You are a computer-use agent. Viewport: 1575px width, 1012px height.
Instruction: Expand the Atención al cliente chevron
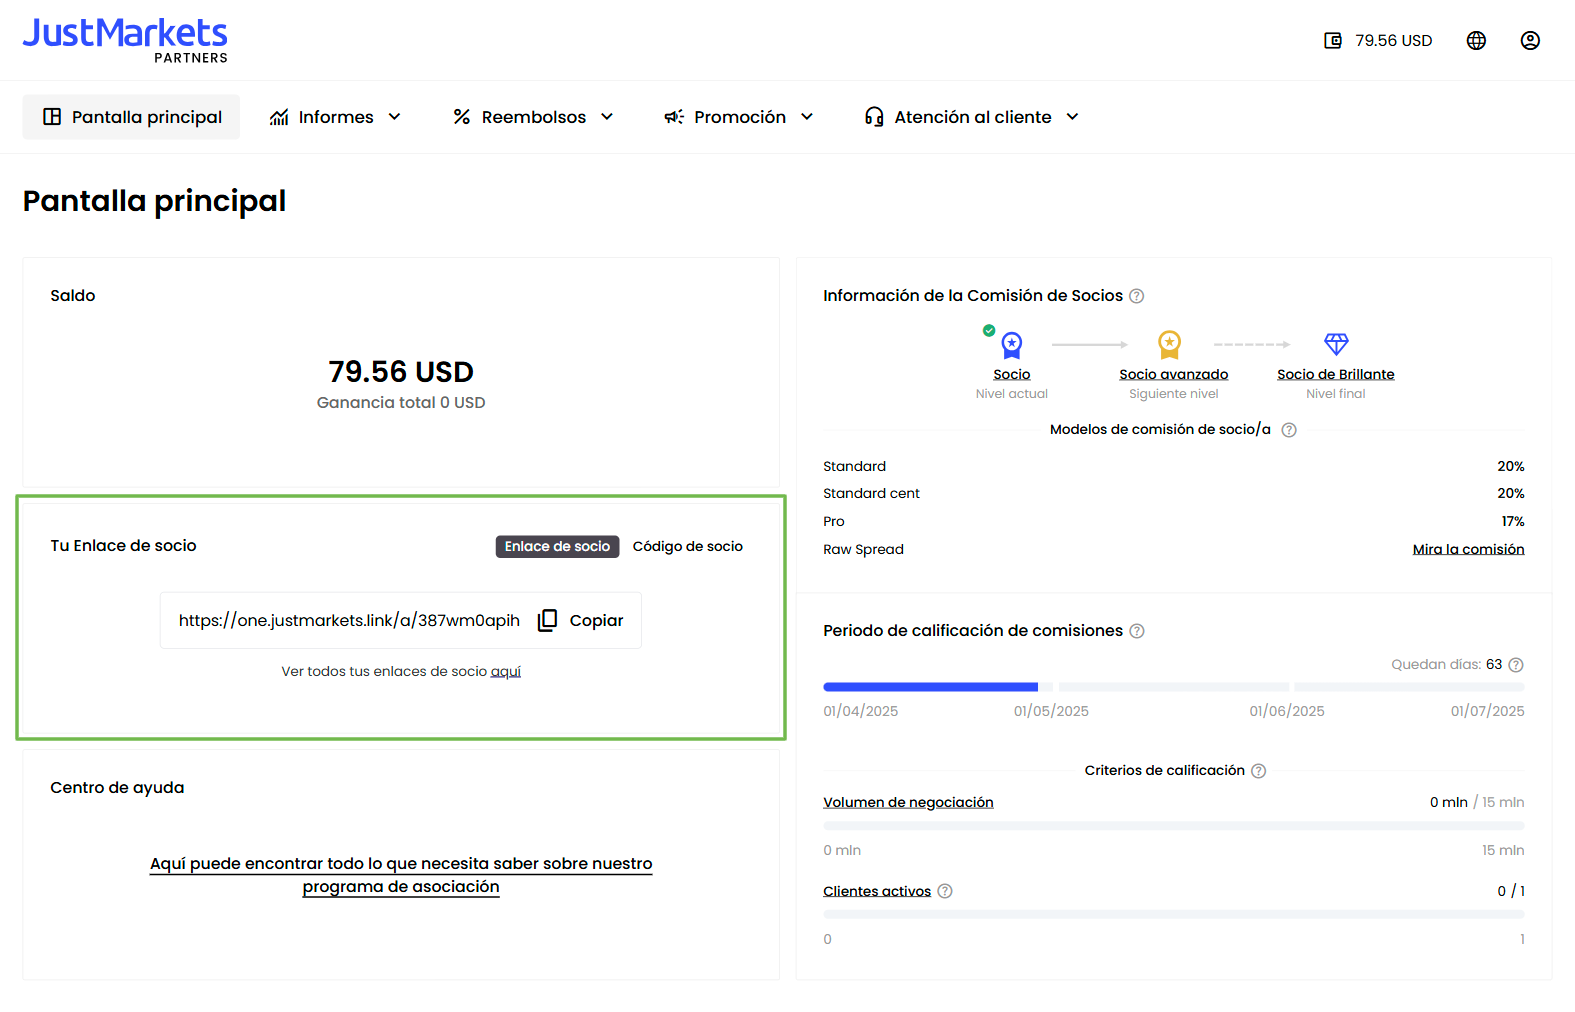(x=1072, y=117)
